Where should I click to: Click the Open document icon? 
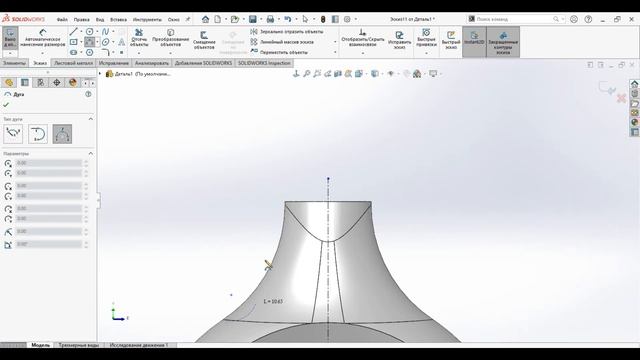(234, 19)
